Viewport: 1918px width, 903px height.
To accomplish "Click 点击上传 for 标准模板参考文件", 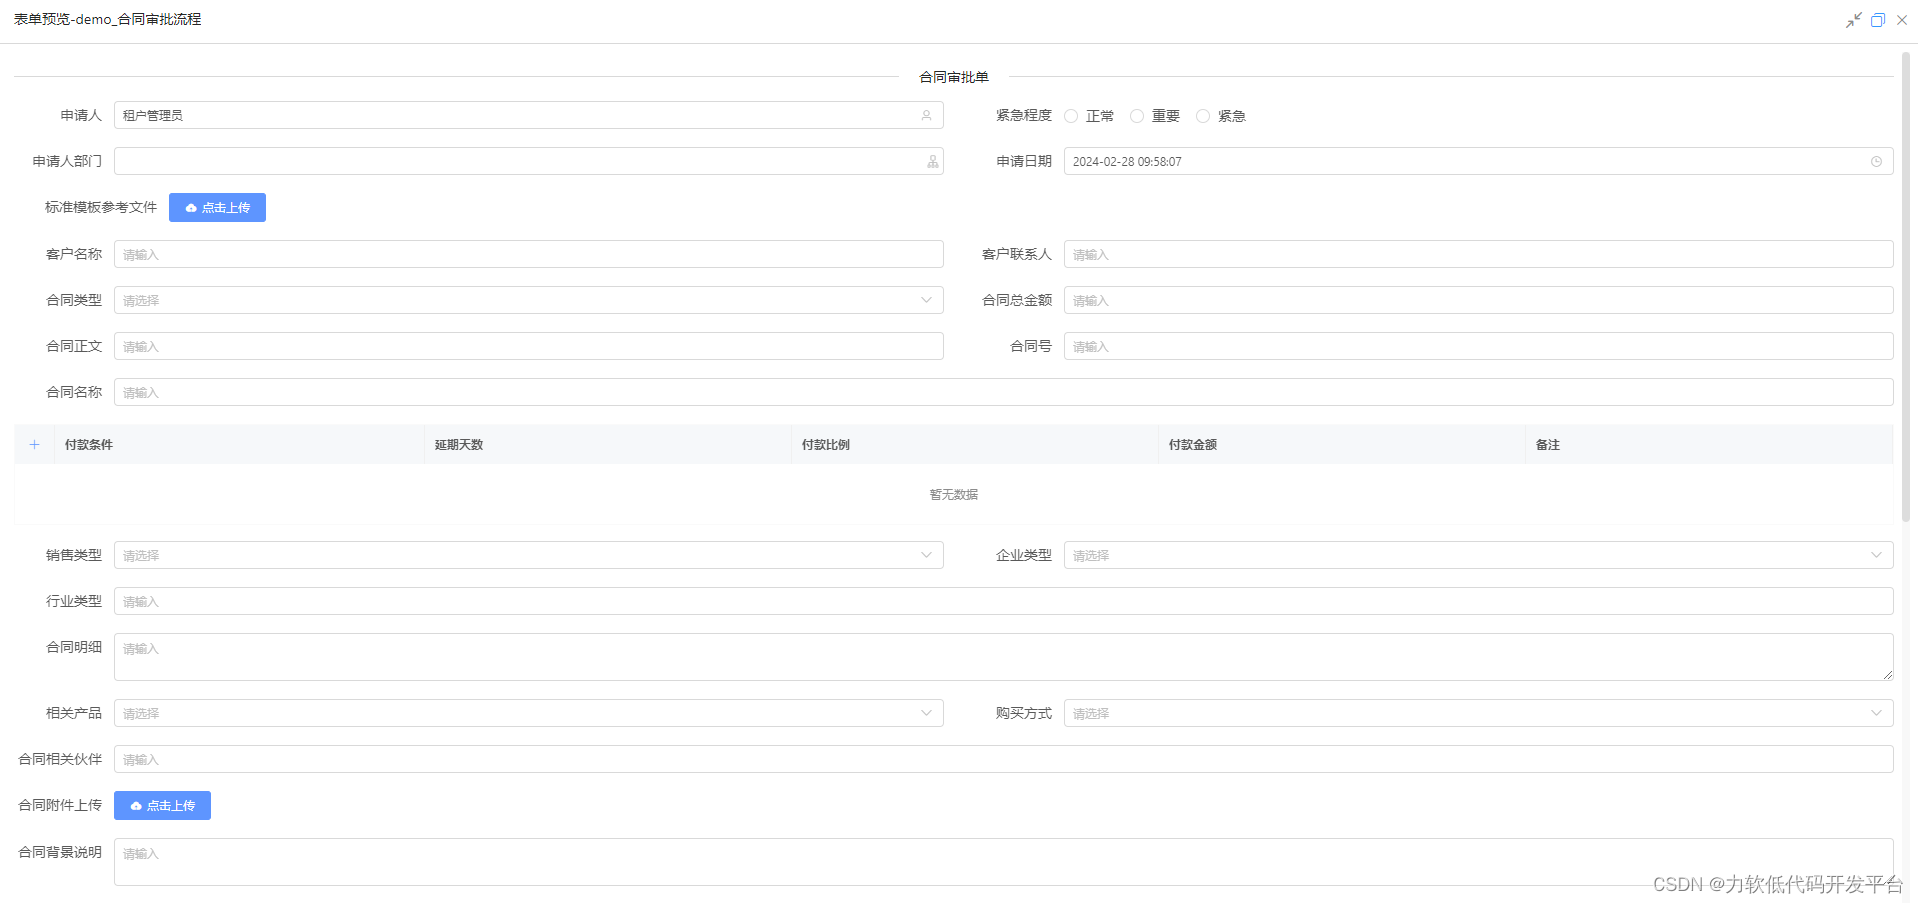I will tap(217, 208).
